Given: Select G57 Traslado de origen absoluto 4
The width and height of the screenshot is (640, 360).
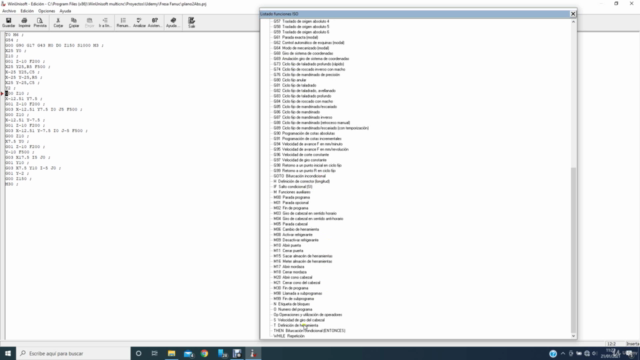Looking at the screenshot, I should (x=301, y=21).
